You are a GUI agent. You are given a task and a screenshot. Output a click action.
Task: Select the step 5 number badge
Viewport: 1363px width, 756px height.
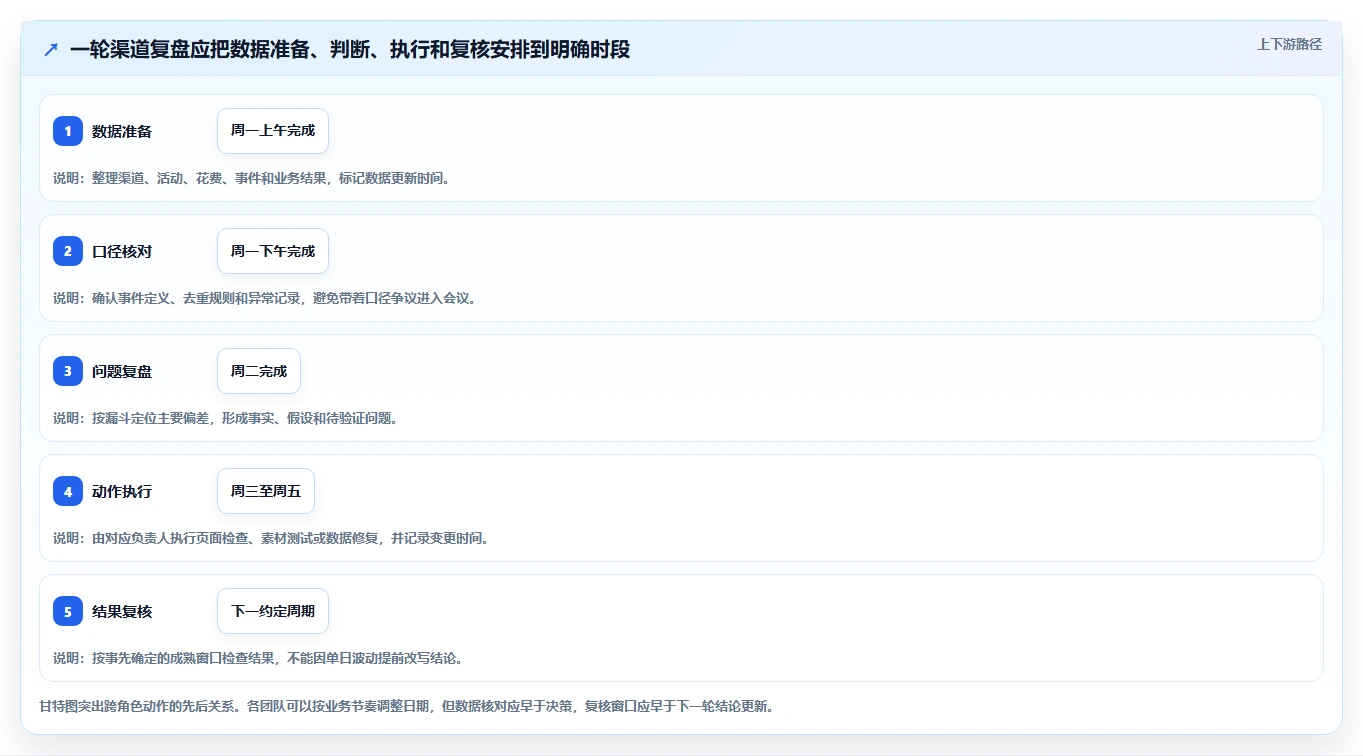click(68, 611)
